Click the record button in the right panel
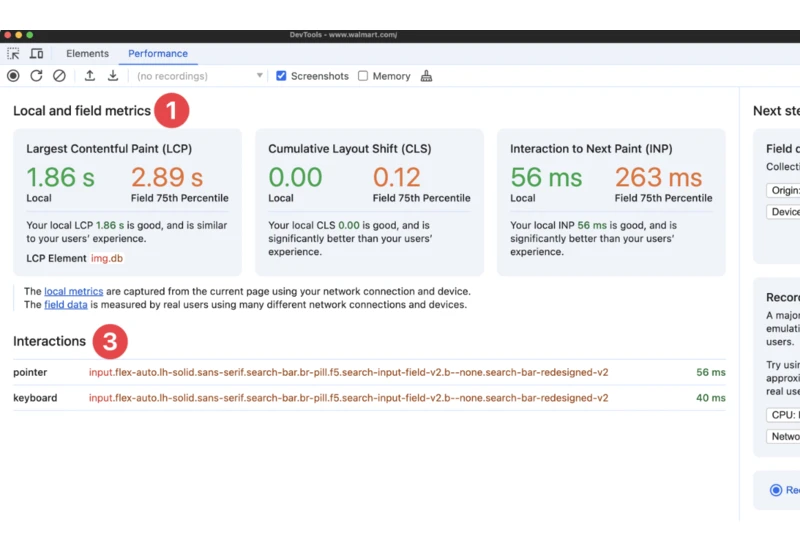Screen dimensions: 800x560 tap(784, 490)
